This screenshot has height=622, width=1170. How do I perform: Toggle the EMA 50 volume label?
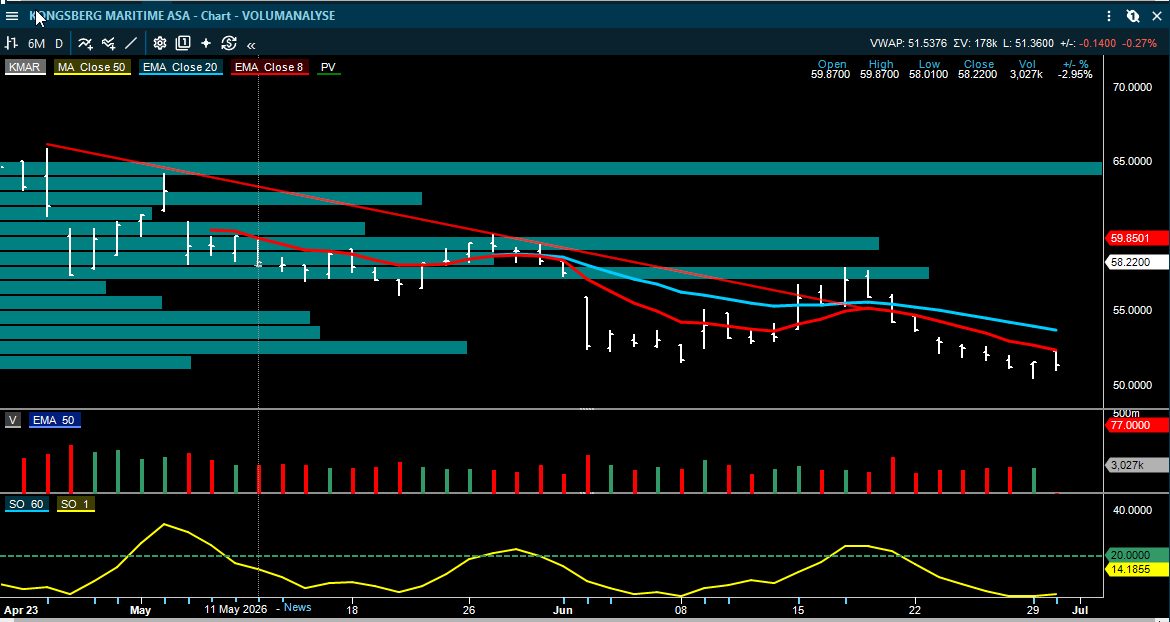click(54, 420)
